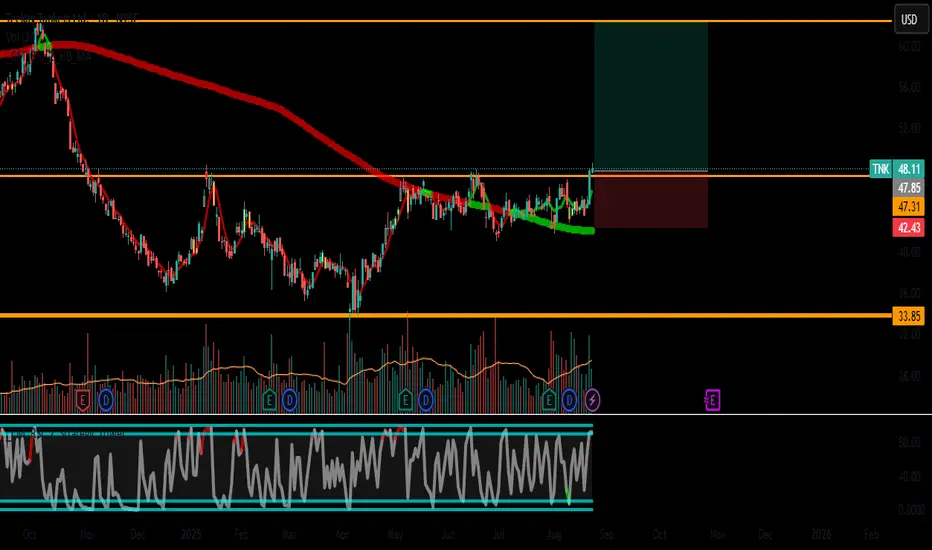Click the Jul label on time axis

click(x=498, y=535)
